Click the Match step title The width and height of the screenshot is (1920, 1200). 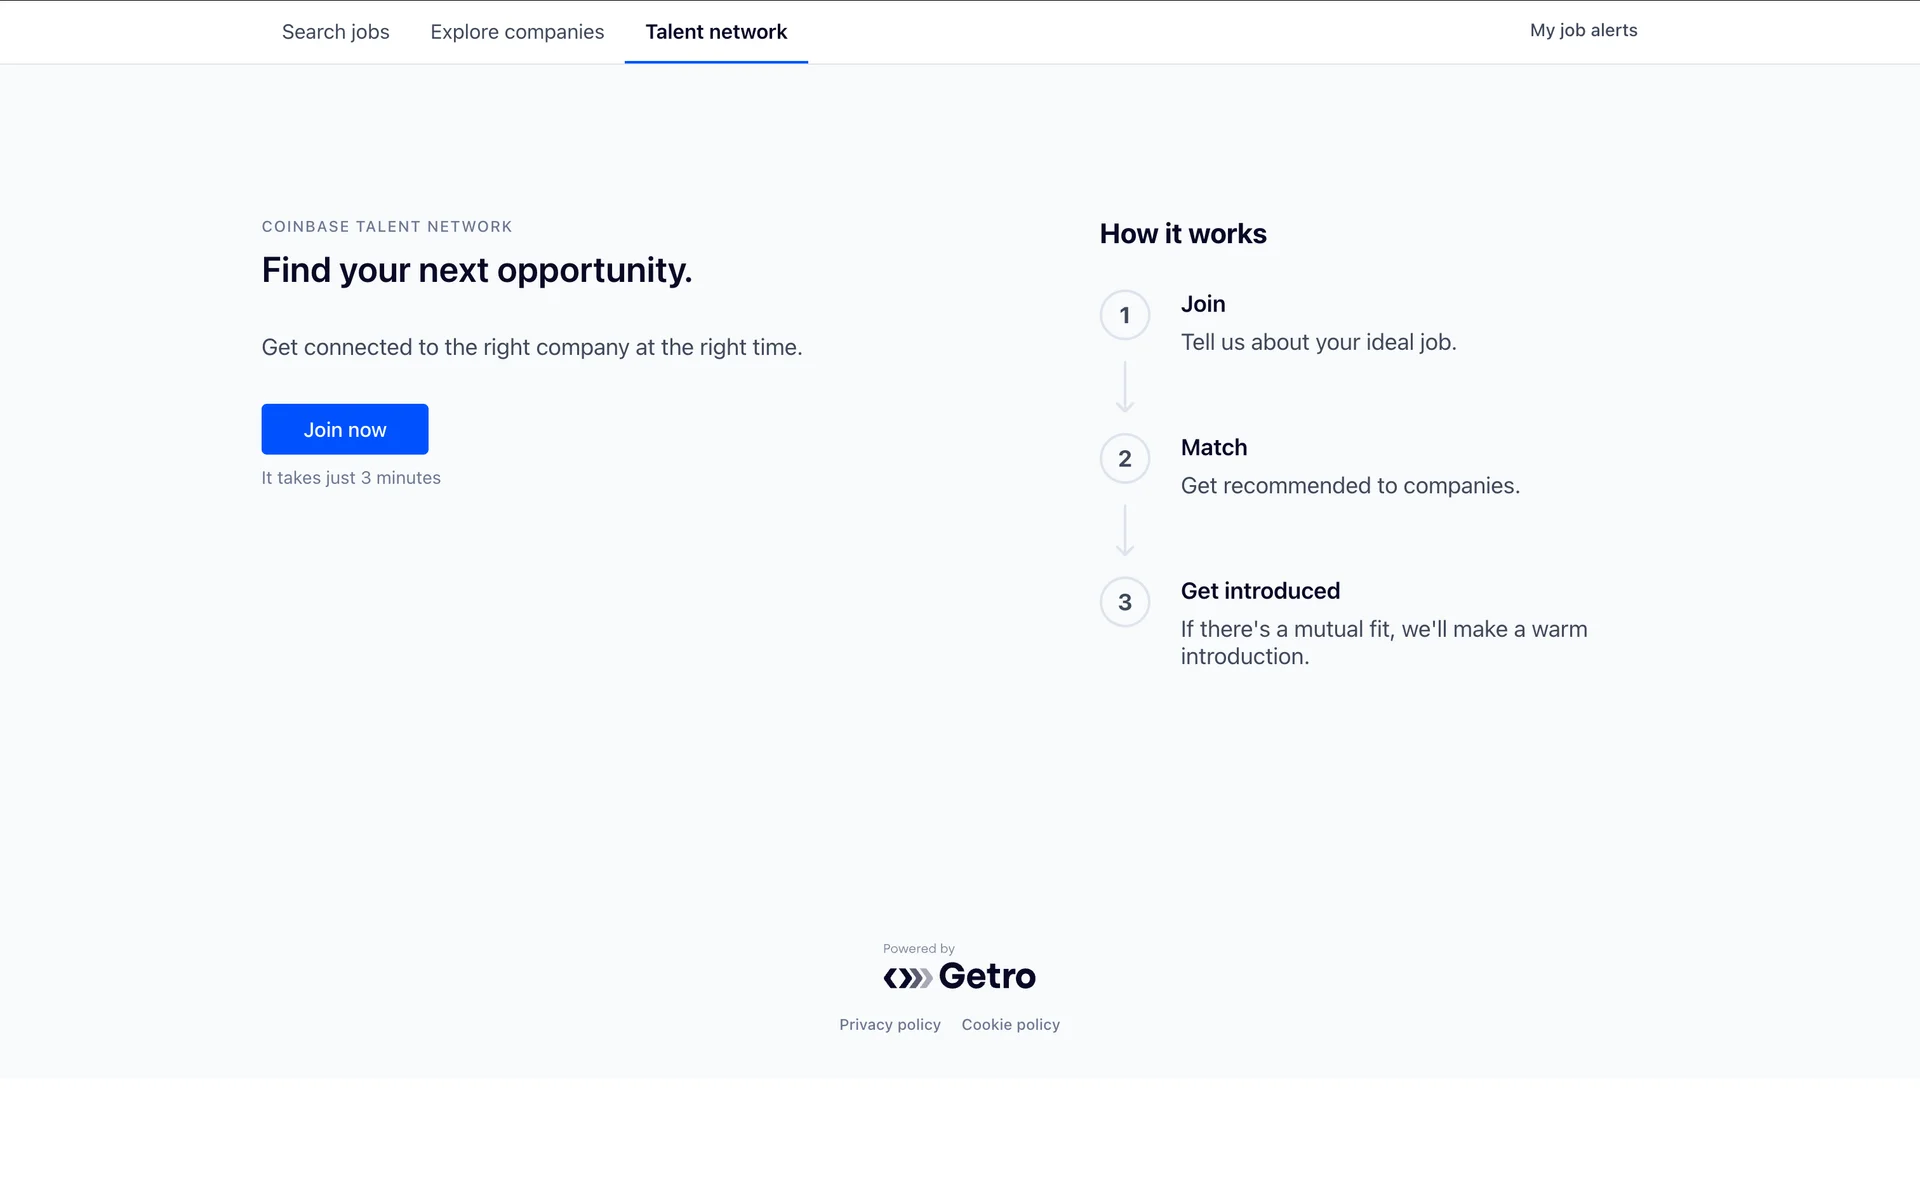(x=1214, y=447)
